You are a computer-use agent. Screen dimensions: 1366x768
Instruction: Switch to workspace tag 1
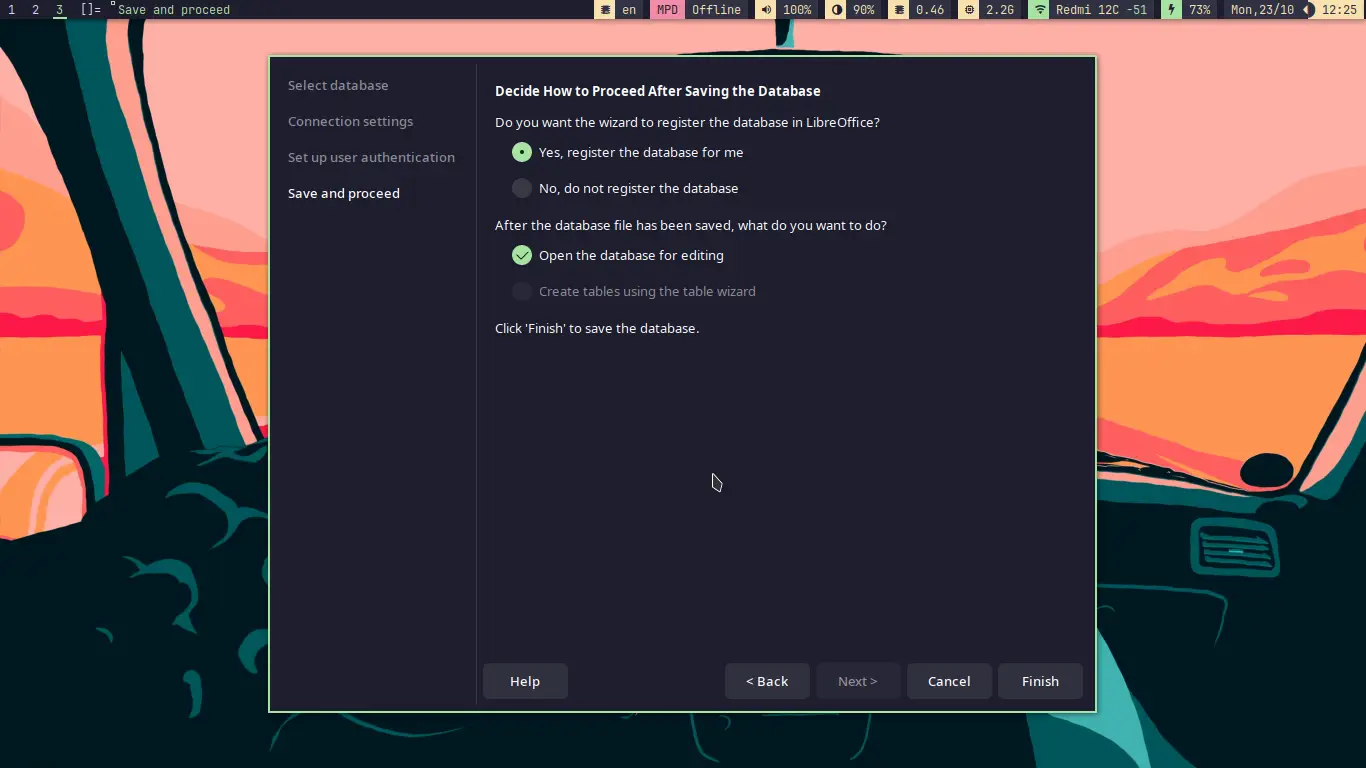tap(11, 10)
